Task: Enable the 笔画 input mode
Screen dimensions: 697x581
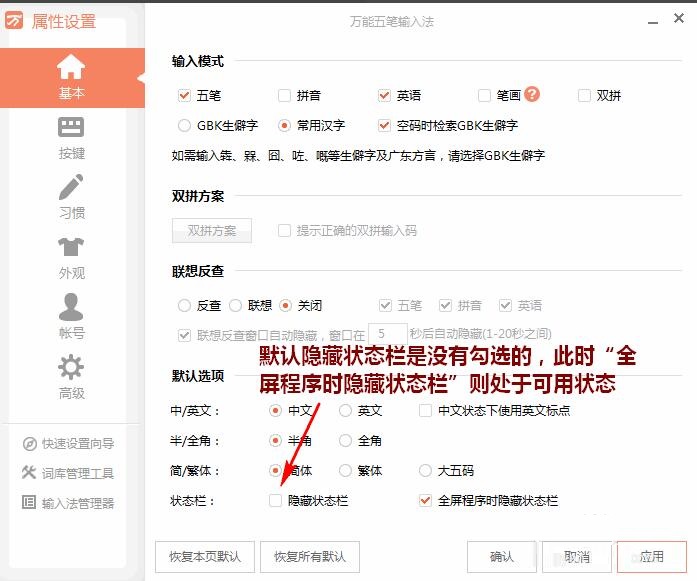Action: [484, 95]
